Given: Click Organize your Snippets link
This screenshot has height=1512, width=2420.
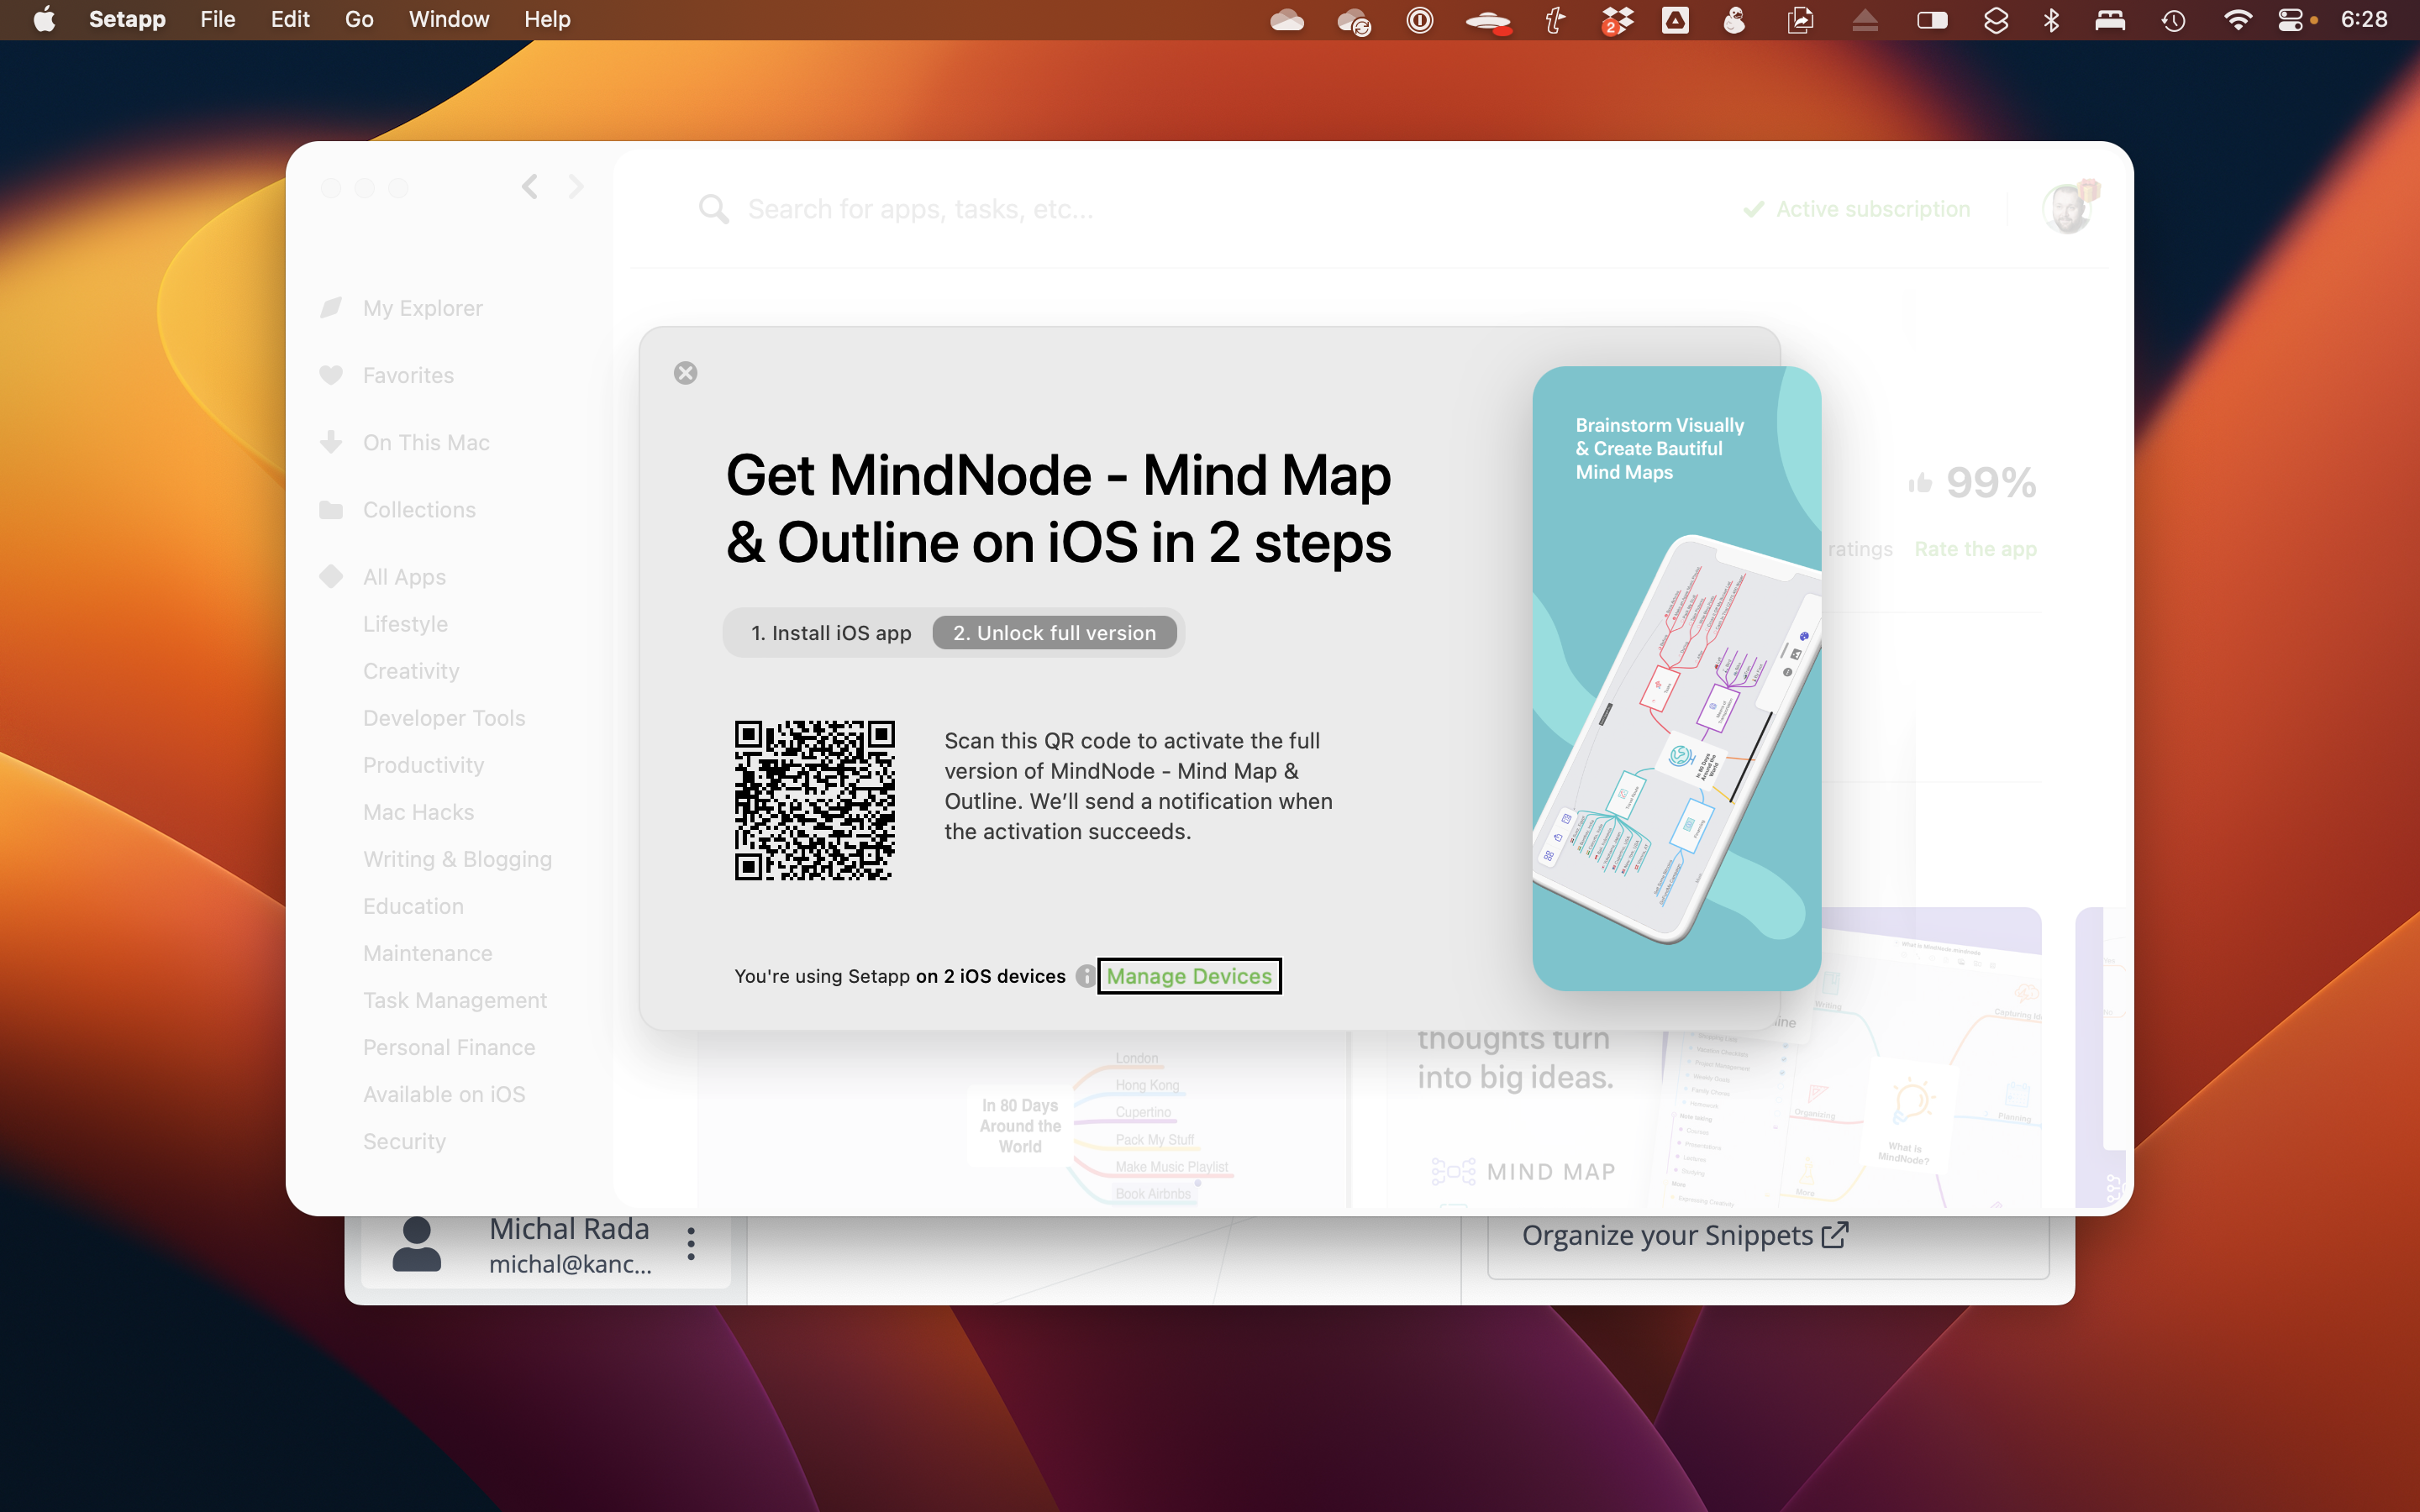Looking at the screenshot, I should (x=1684, y=1236).
